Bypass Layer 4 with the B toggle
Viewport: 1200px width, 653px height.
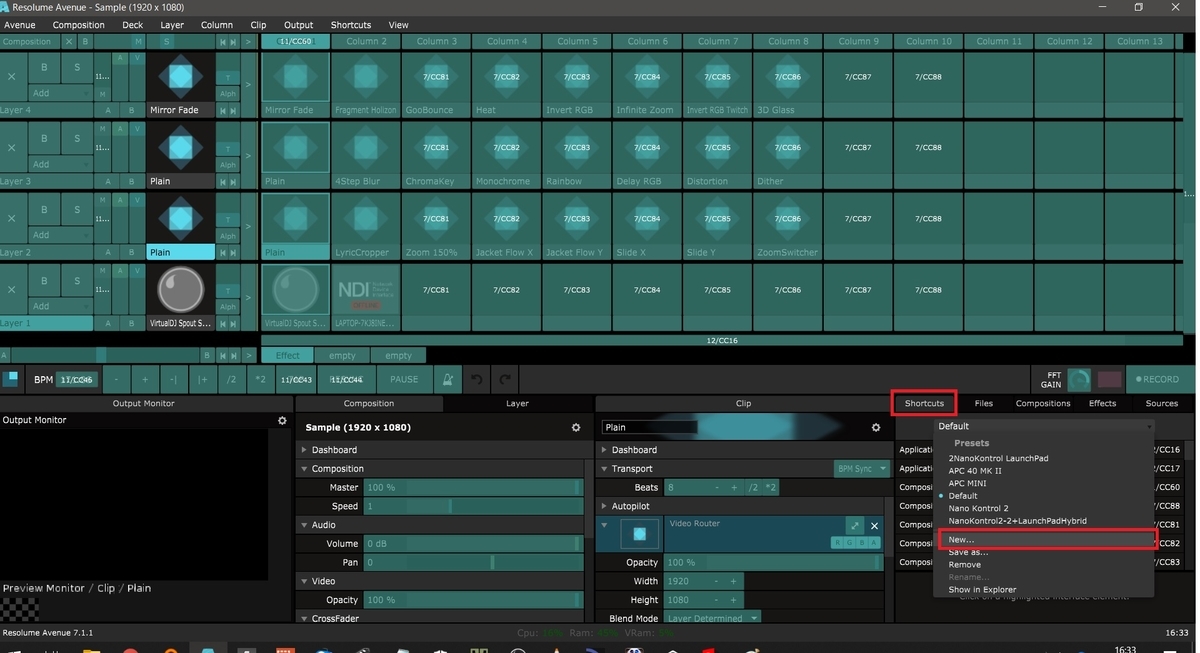[x=42, y=67]
